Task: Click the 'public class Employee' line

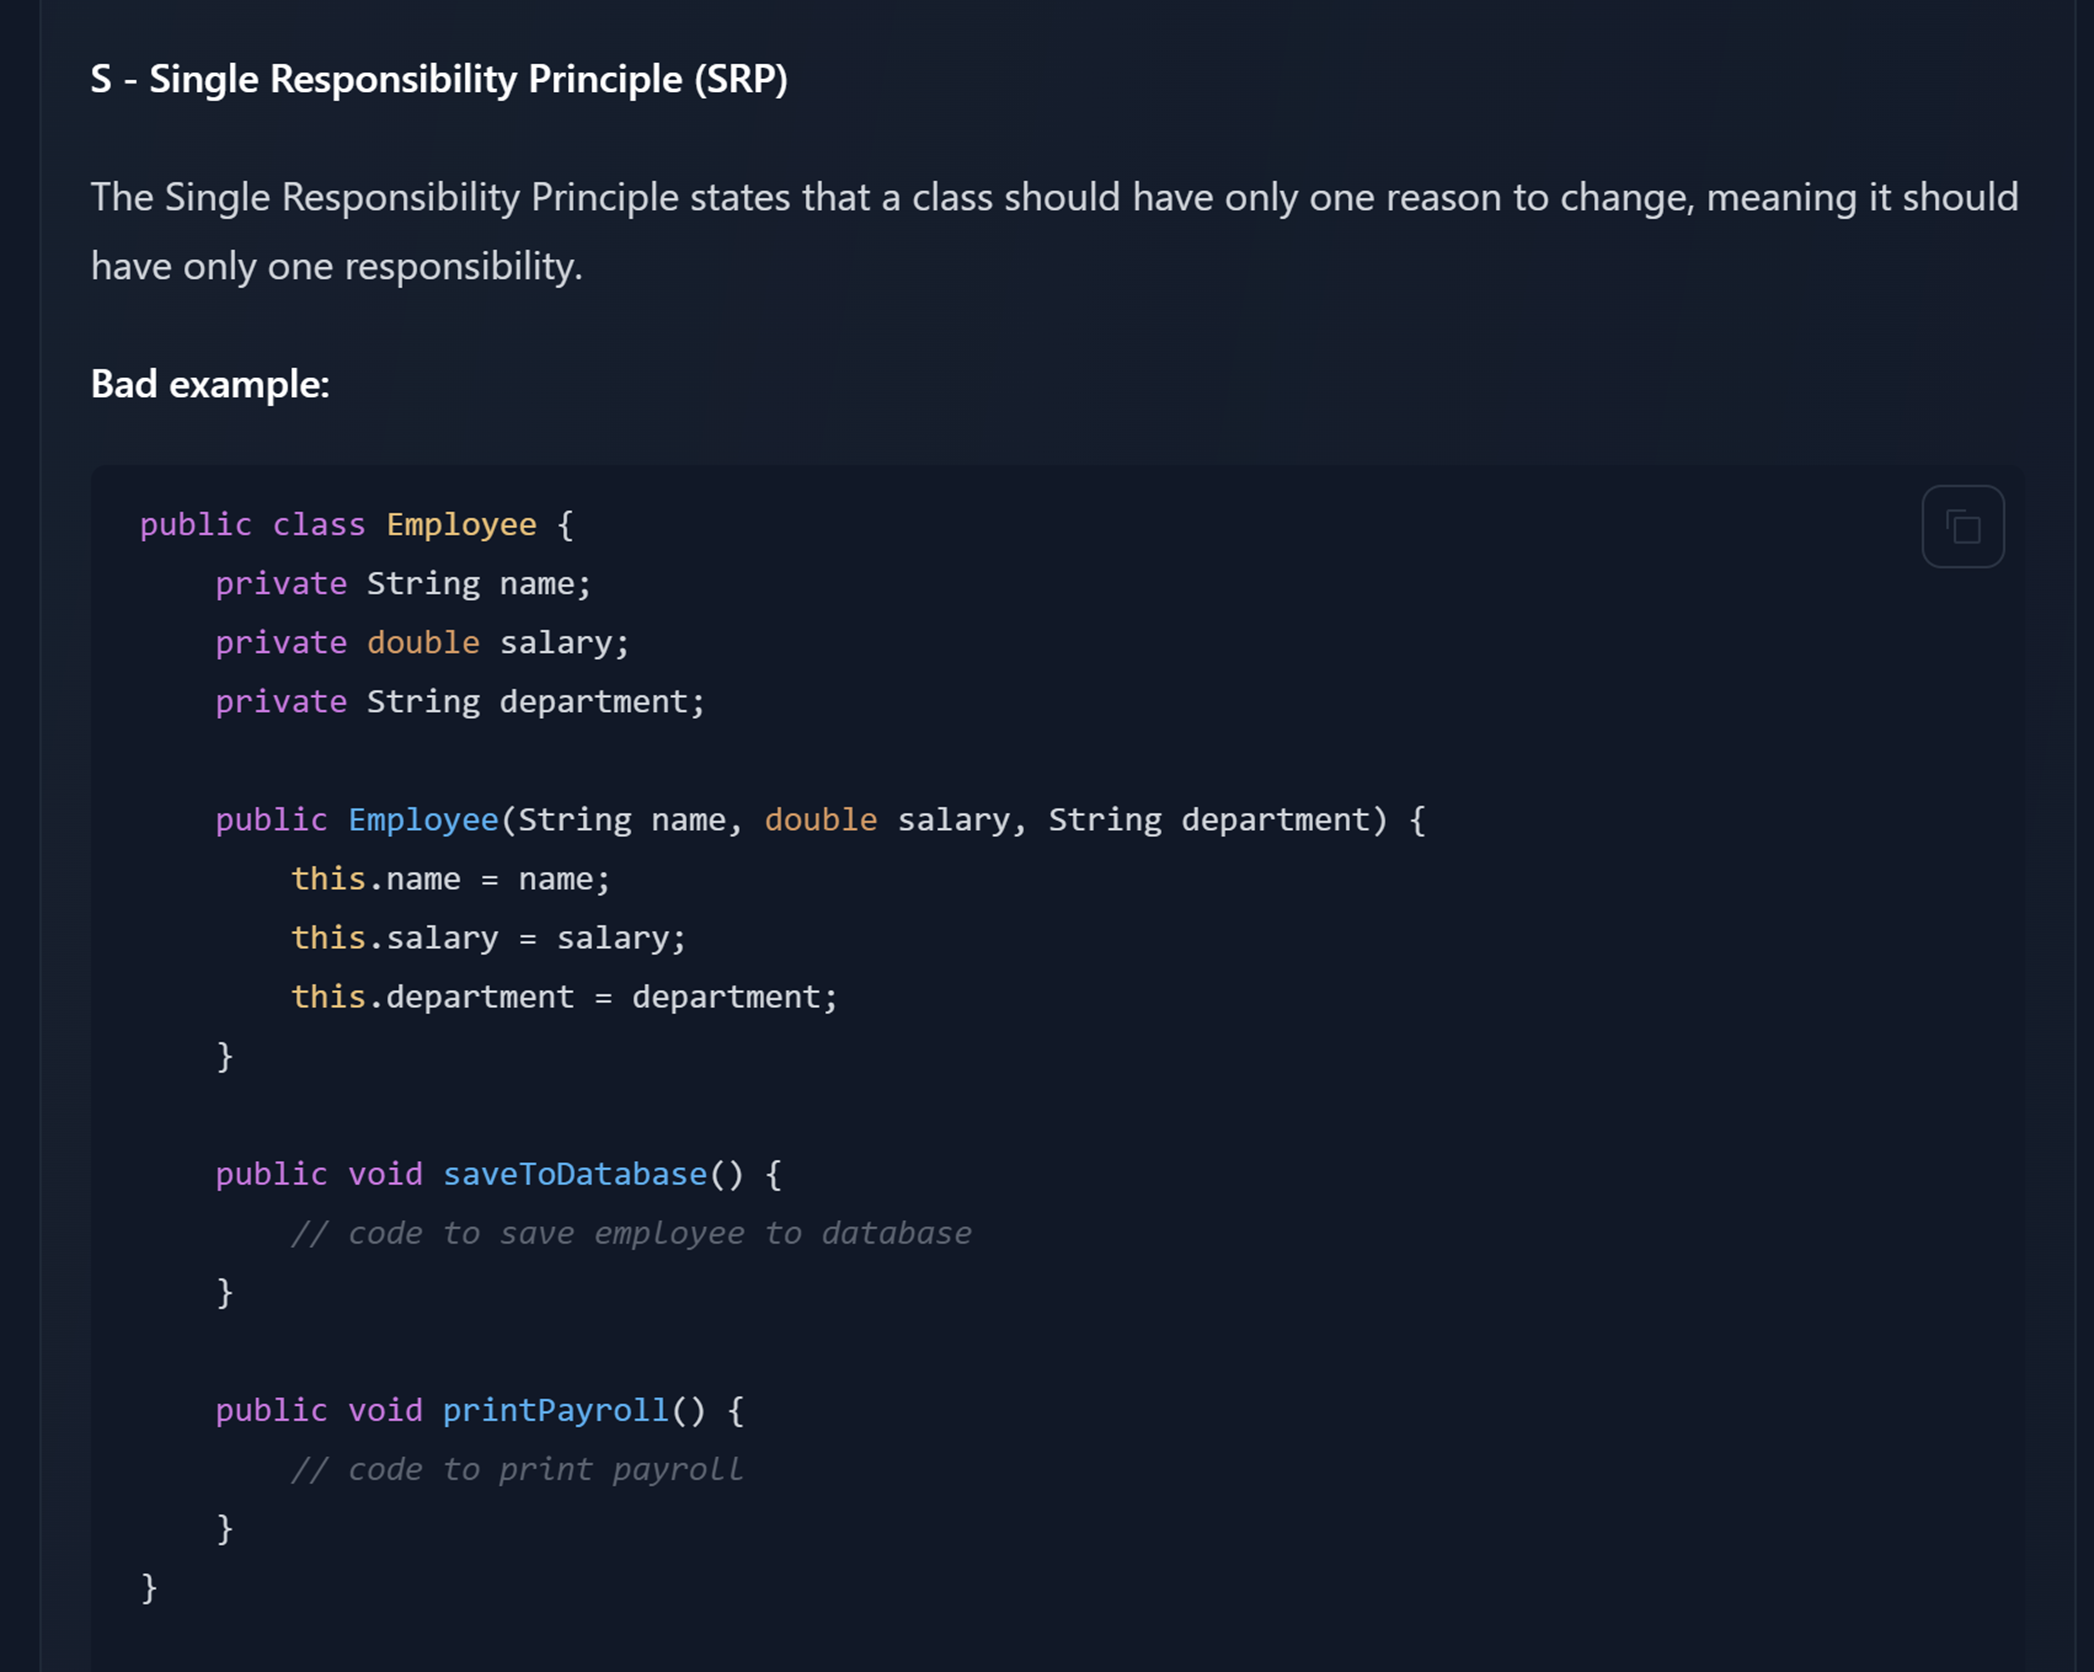Action: 357,525
